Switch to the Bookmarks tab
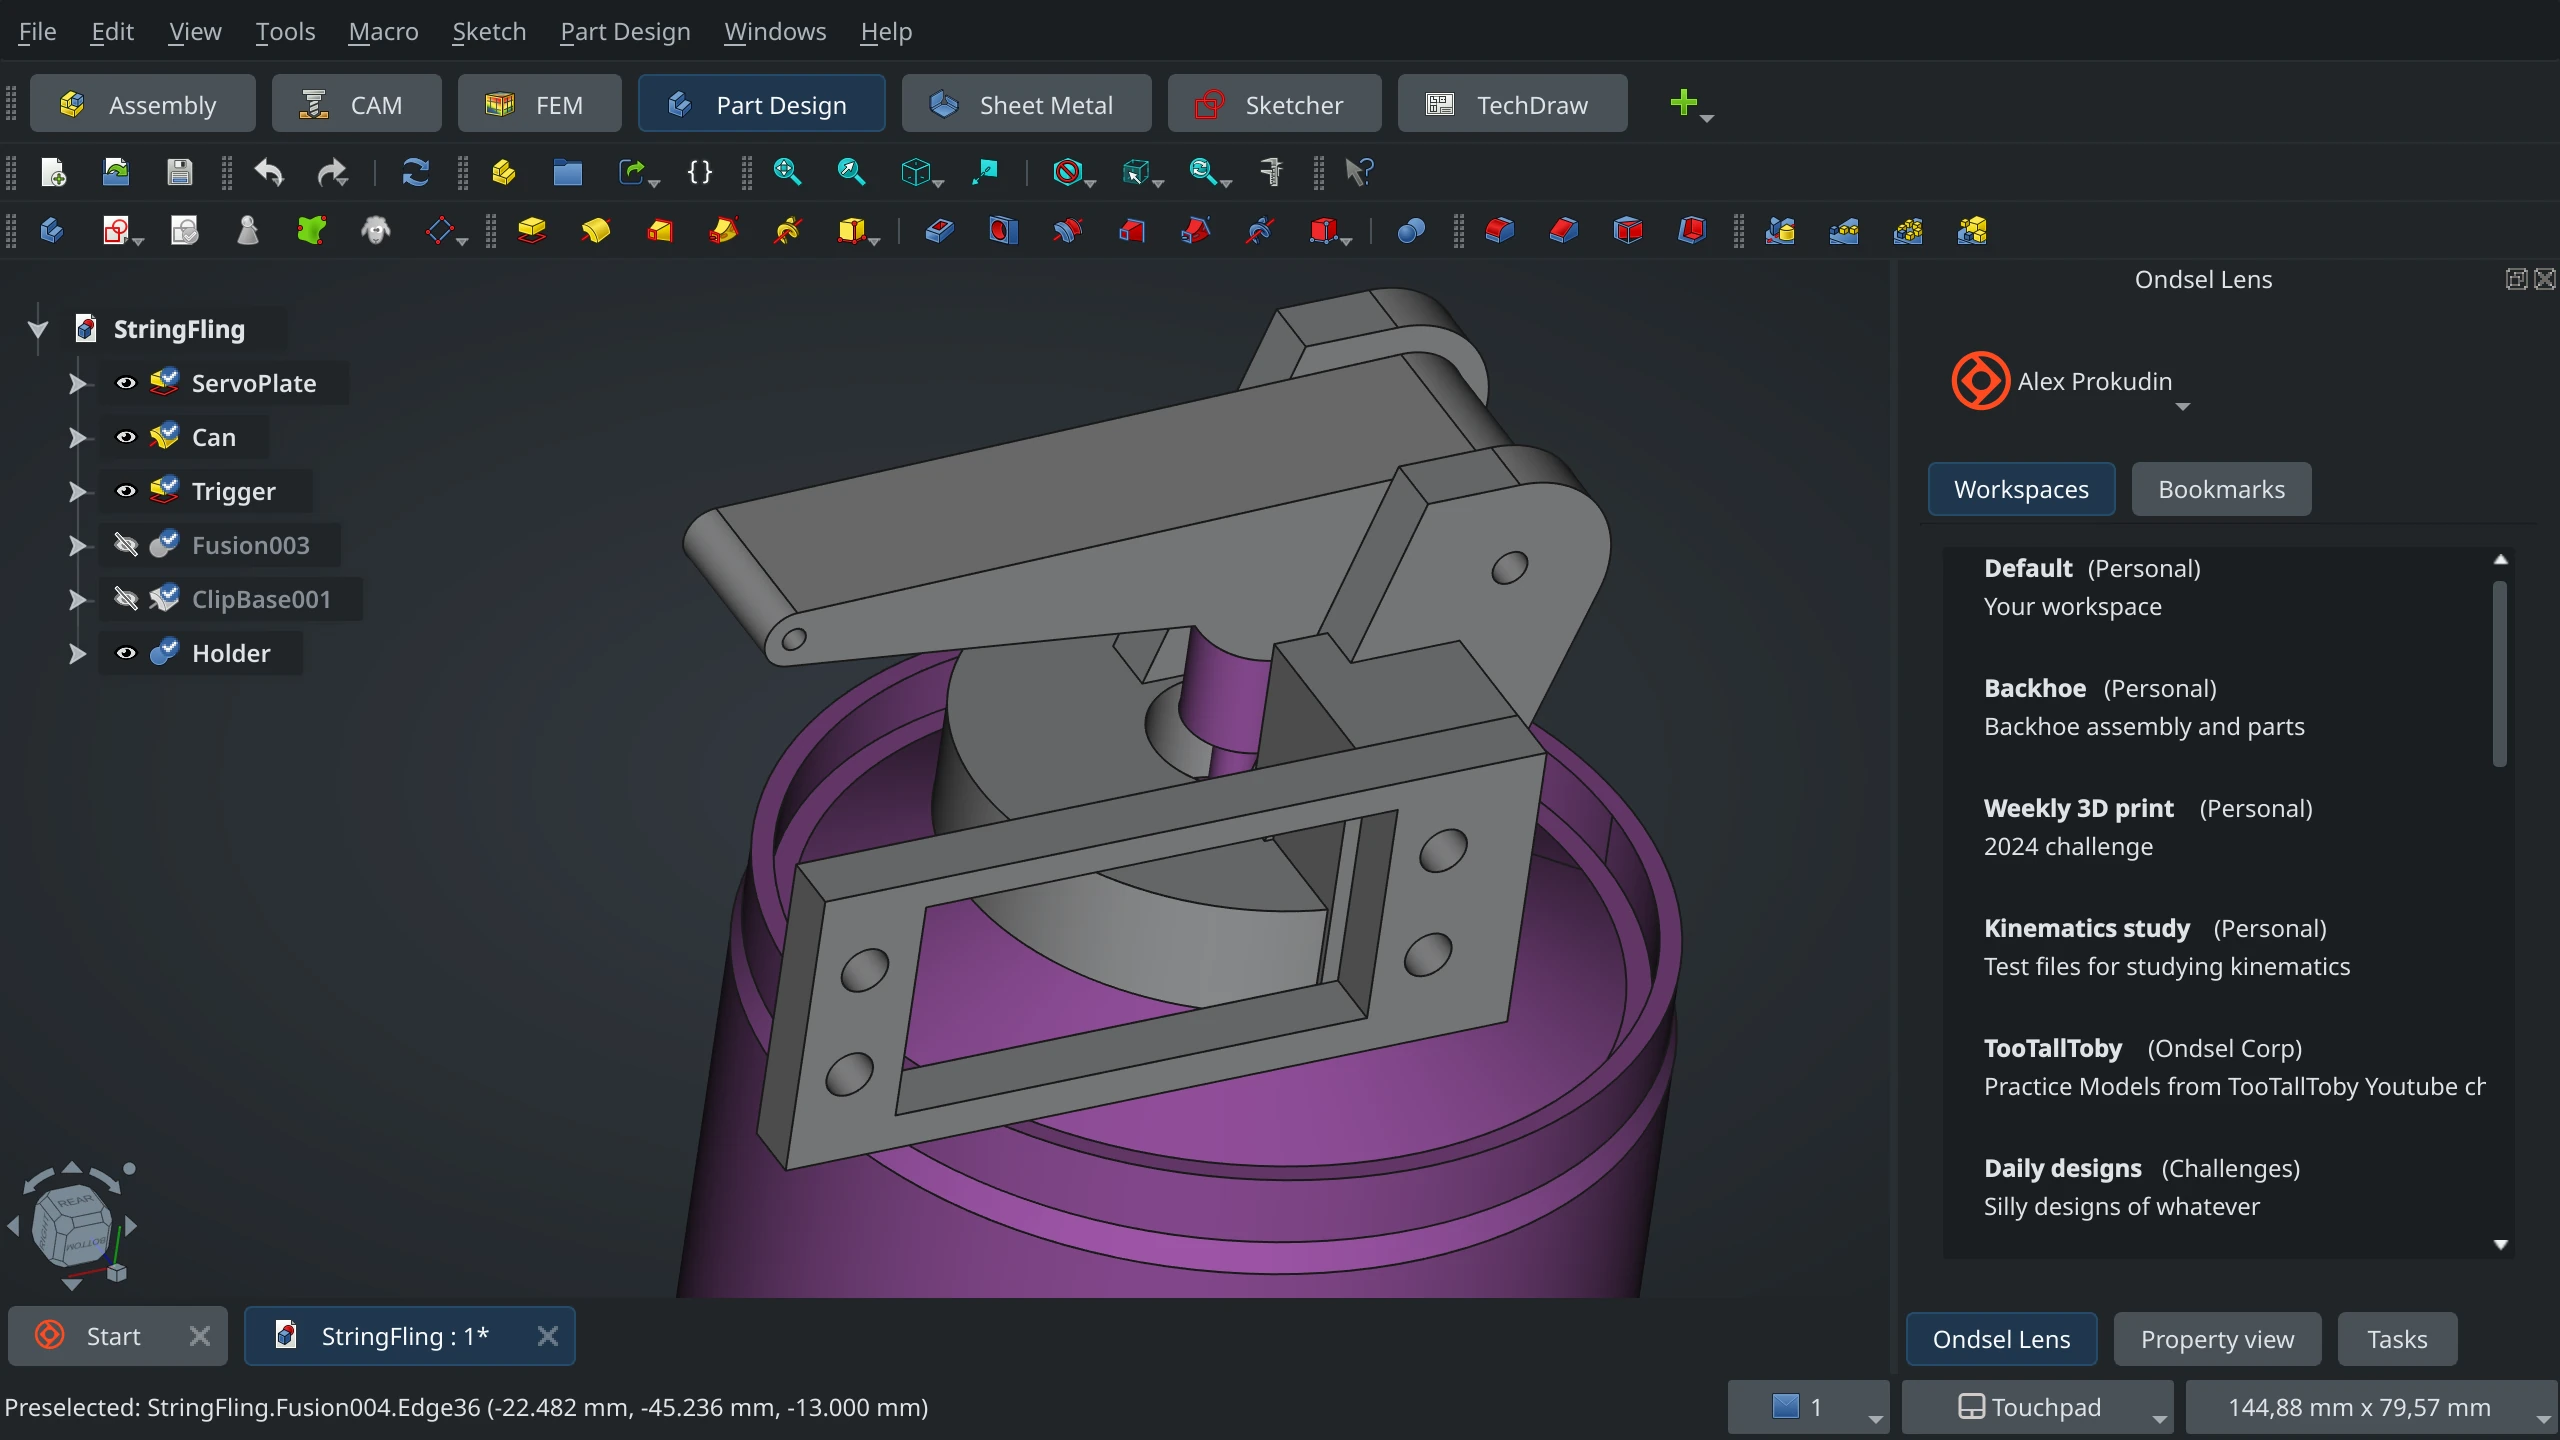The height and width of the screenshot is (1440, 2560). pyautogui.click(x=2221, y=489)
